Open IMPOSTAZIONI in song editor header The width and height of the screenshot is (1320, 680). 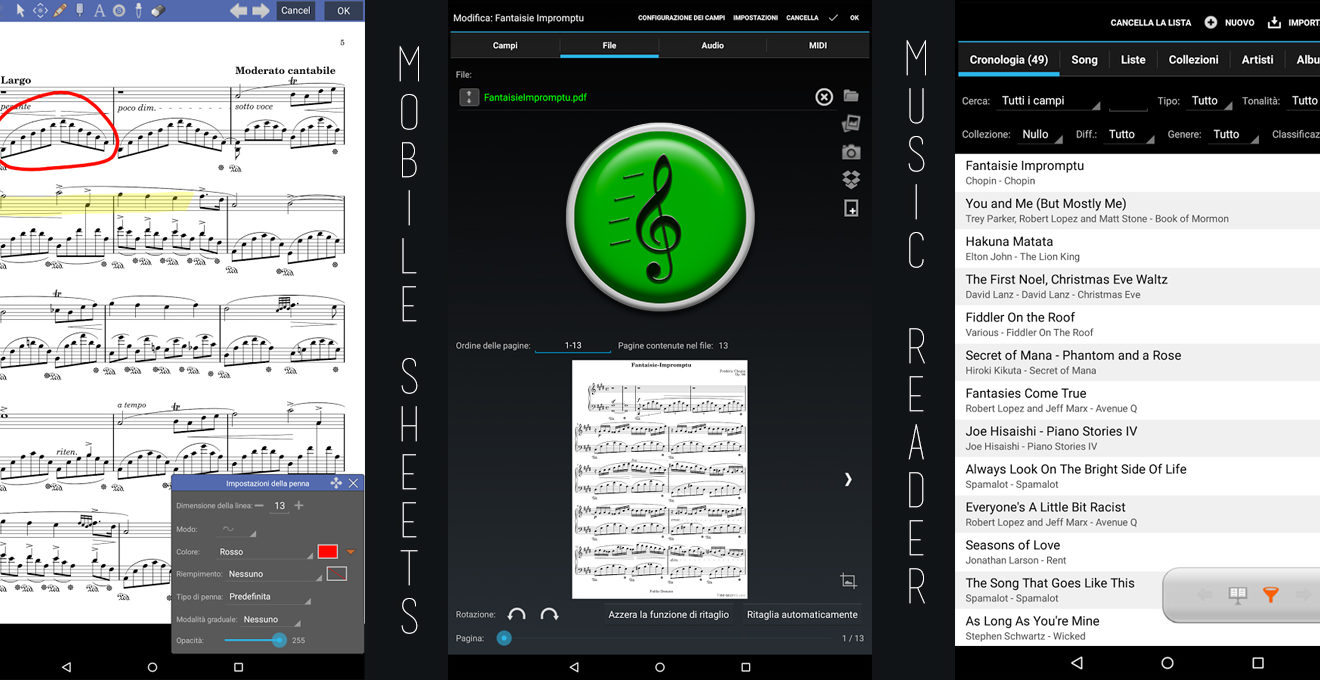755,18
